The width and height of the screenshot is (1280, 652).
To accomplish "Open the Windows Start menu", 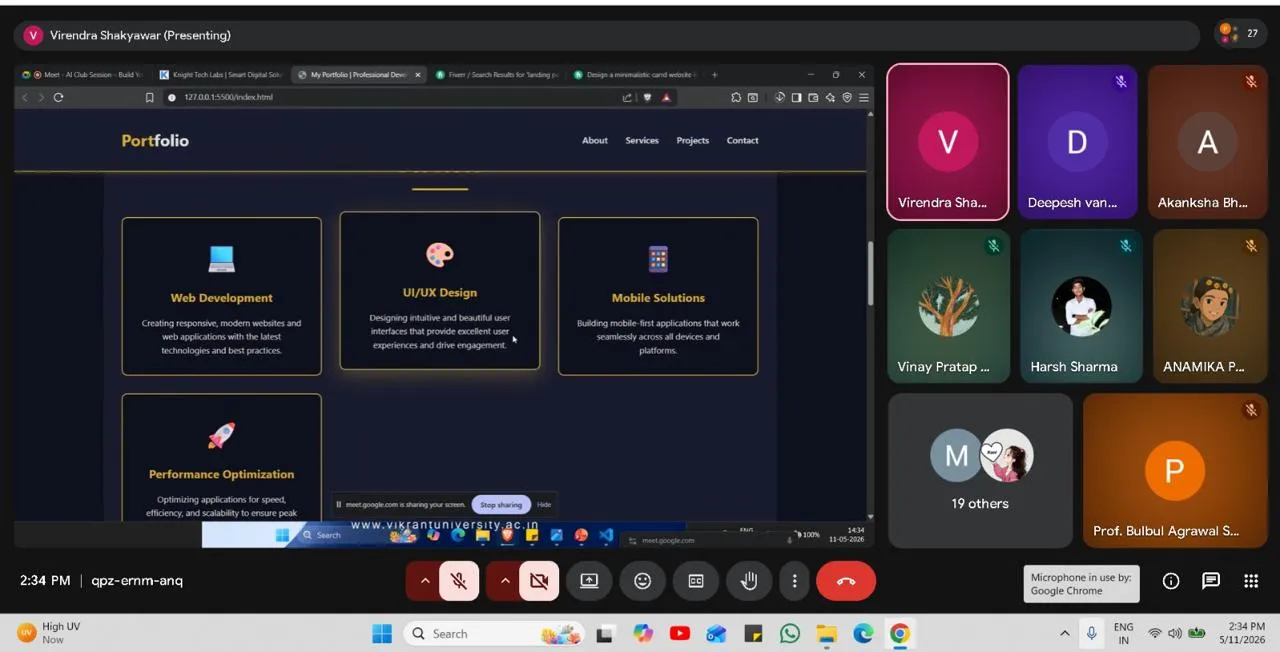I will [x=382, y=633].
